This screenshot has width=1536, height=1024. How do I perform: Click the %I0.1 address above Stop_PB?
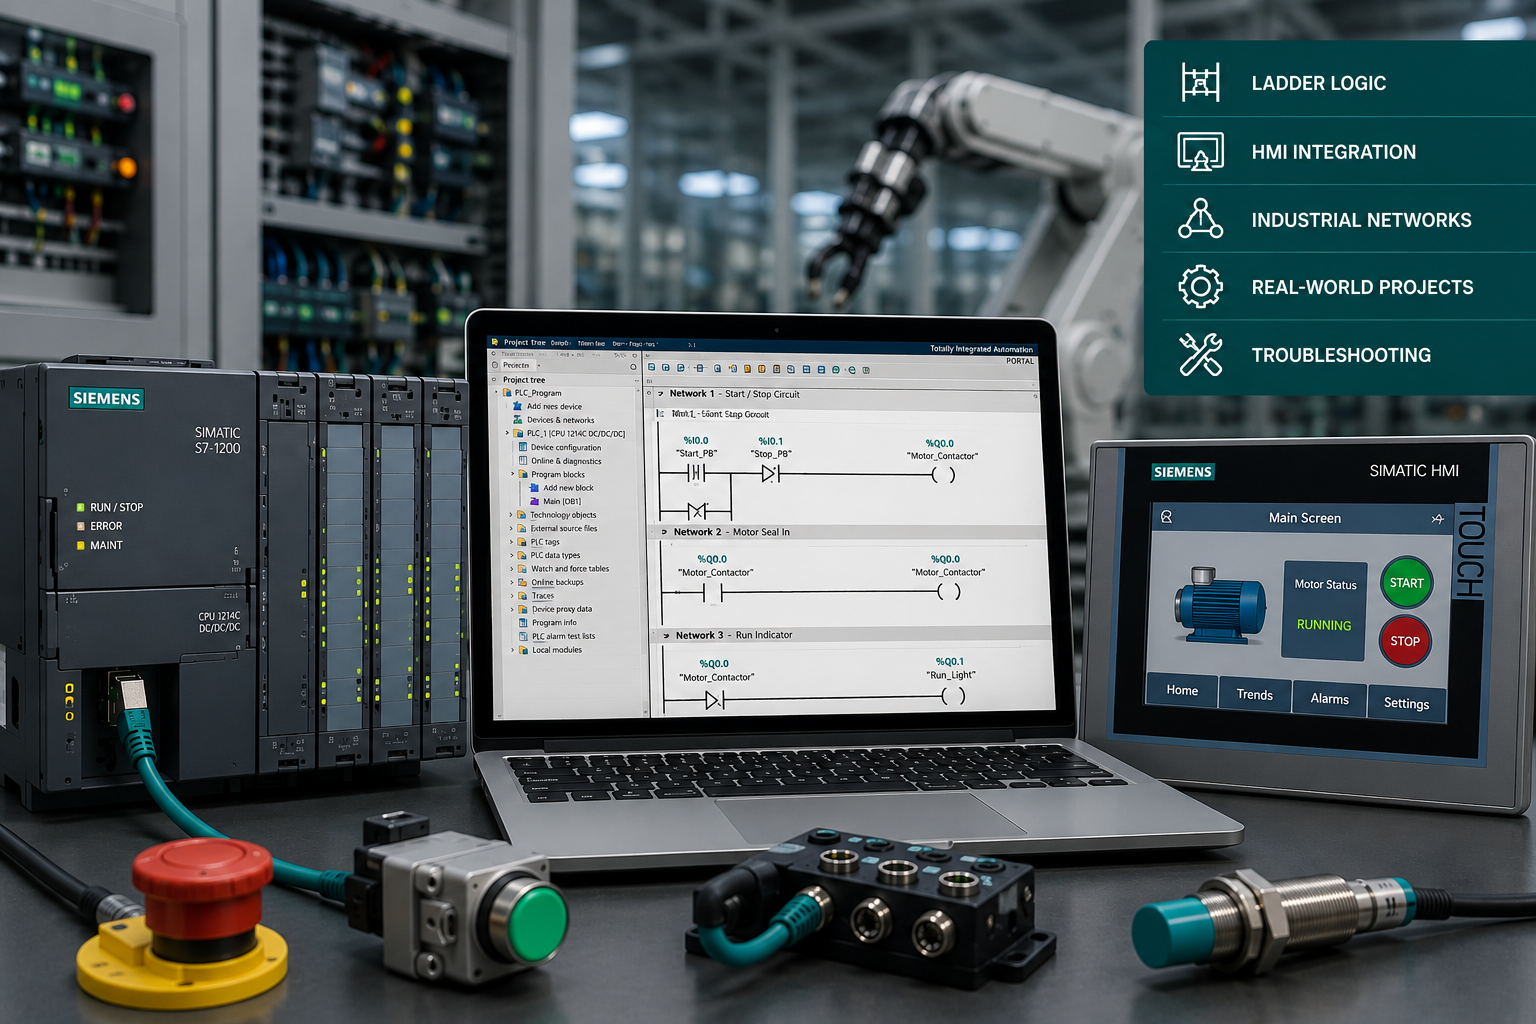click(x=770, y=441)
